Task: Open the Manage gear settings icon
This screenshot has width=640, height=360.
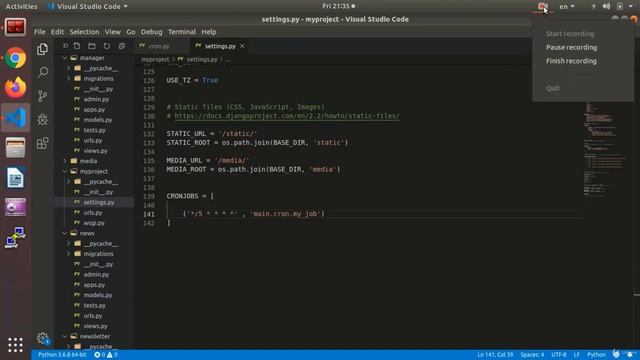Action: click(x=42, y=338)
